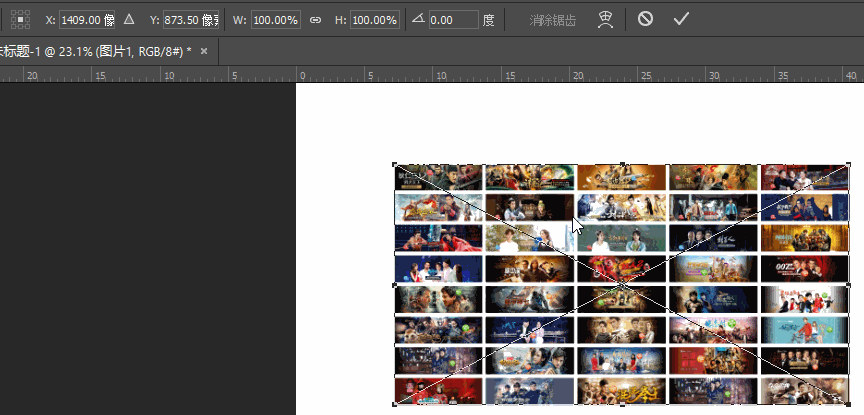
Task: Click the rotation angle input field
Action: click(x=453, y=20)
